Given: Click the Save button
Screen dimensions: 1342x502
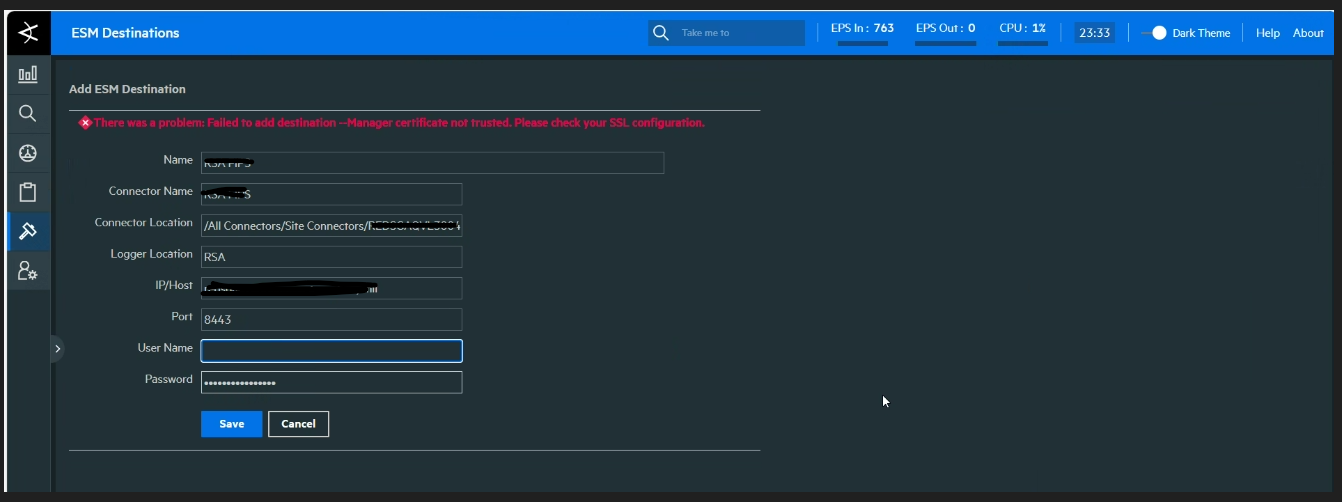Looking at the screenshot, I should [231, 424].
